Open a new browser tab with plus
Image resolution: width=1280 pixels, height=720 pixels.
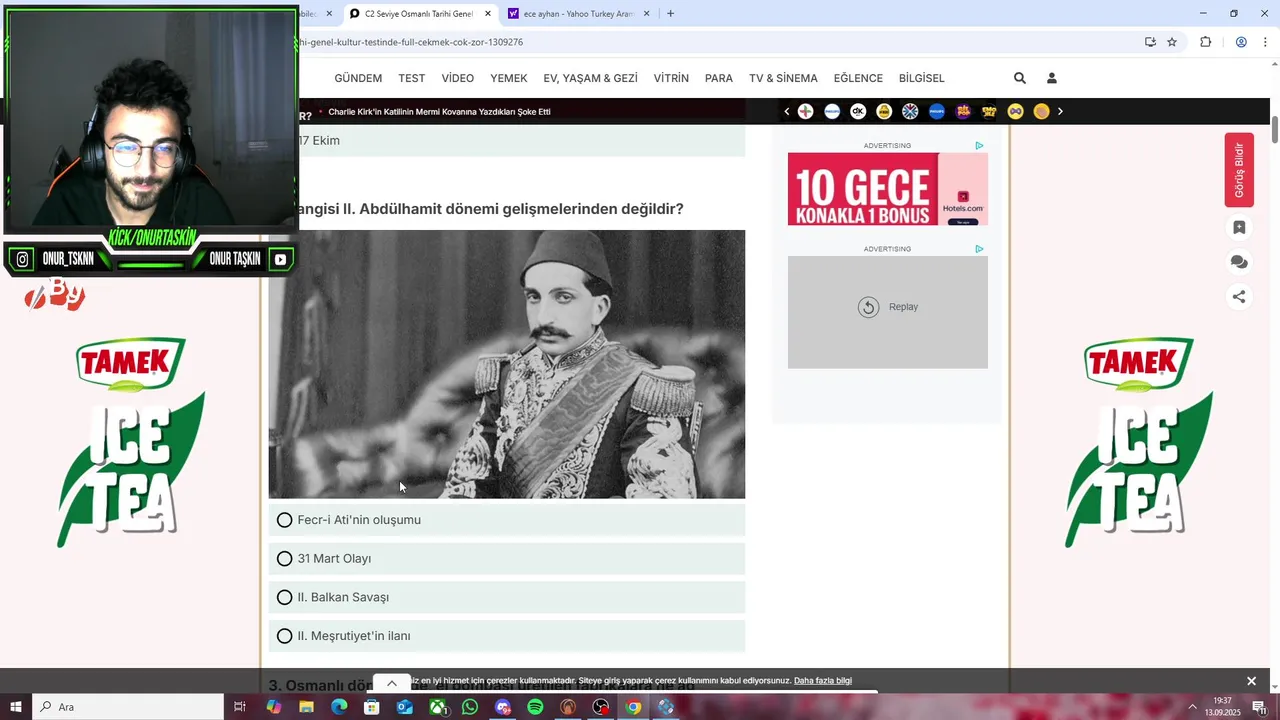pyautogui.click(x=670, y=14)
